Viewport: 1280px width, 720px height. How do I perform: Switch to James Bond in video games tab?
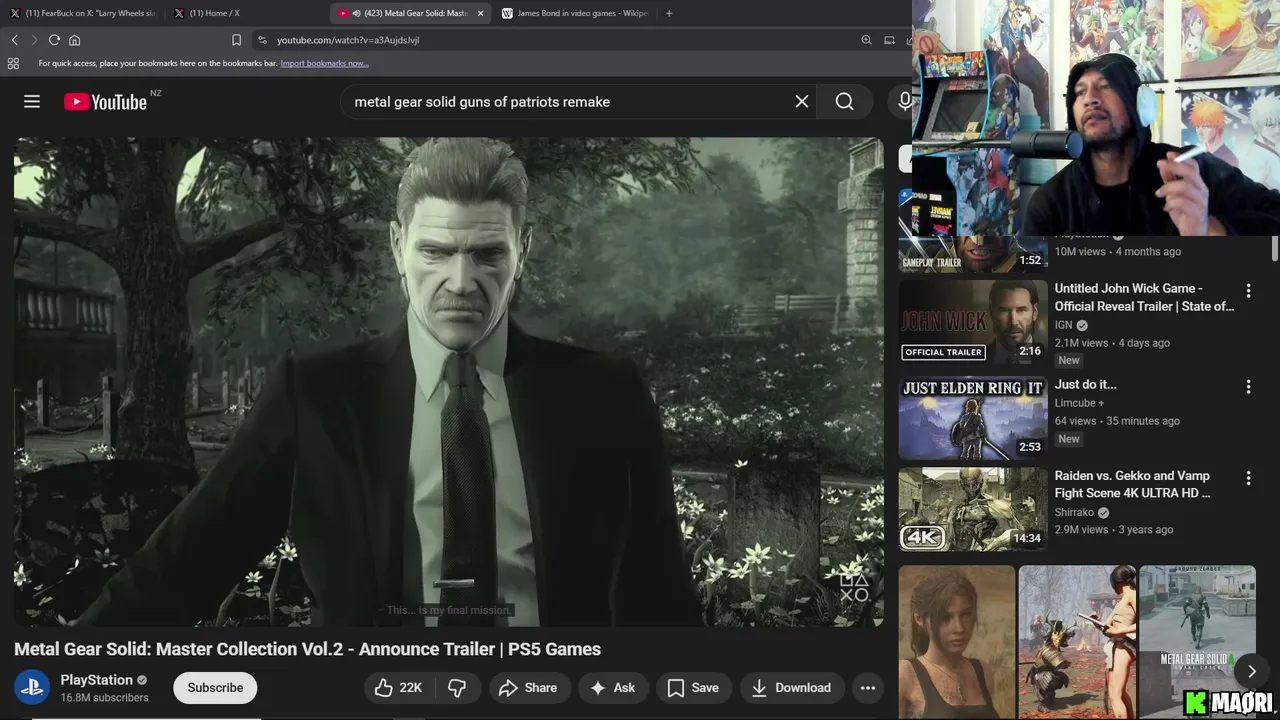pyautogui.click(x=574, y=13)
